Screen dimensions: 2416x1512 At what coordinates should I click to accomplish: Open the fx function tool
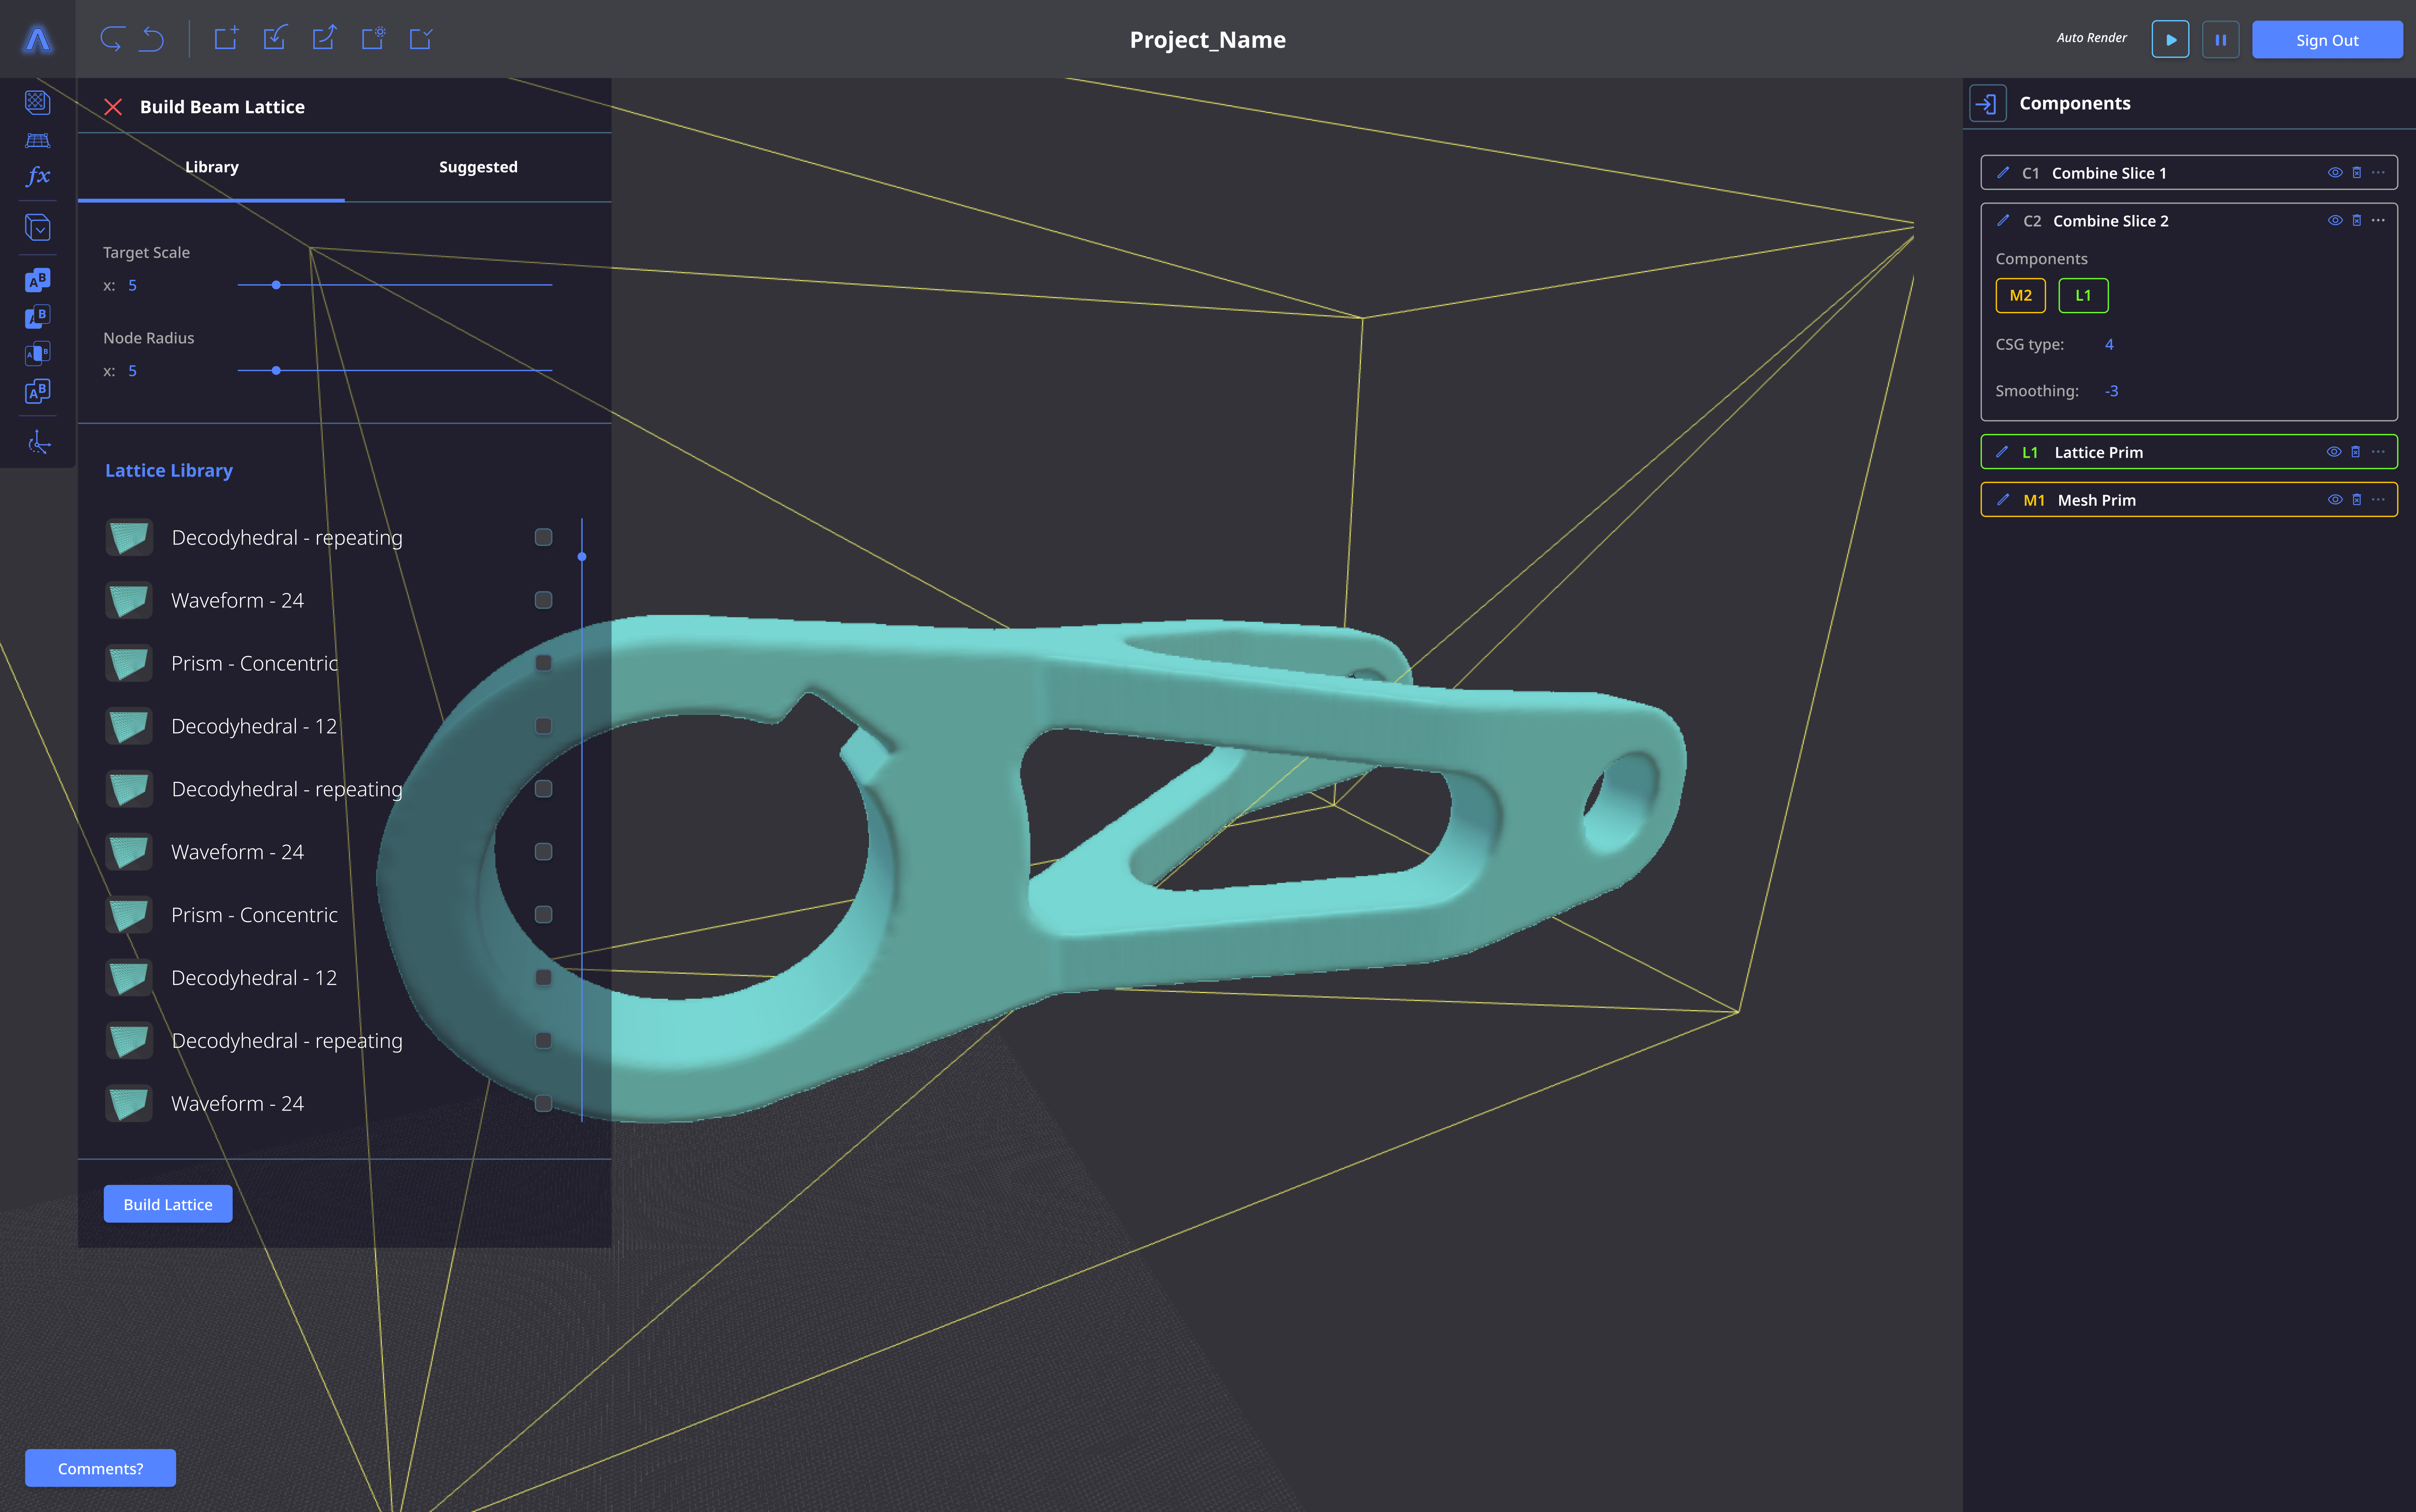click(x=37, y=176)
